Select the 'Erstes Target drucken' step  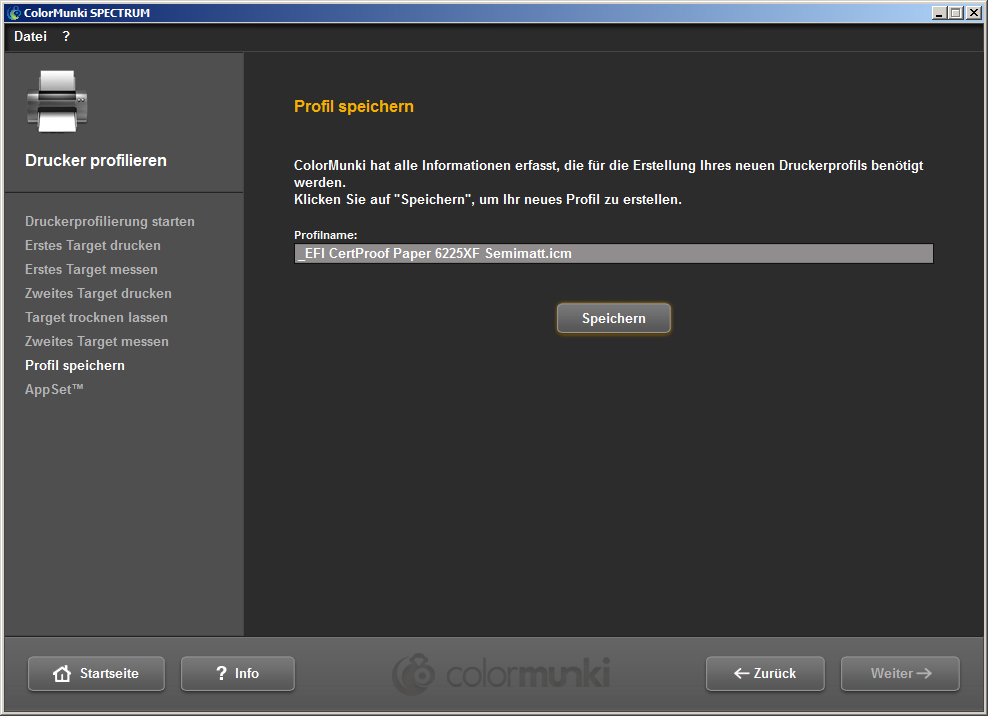click(93, 245)
